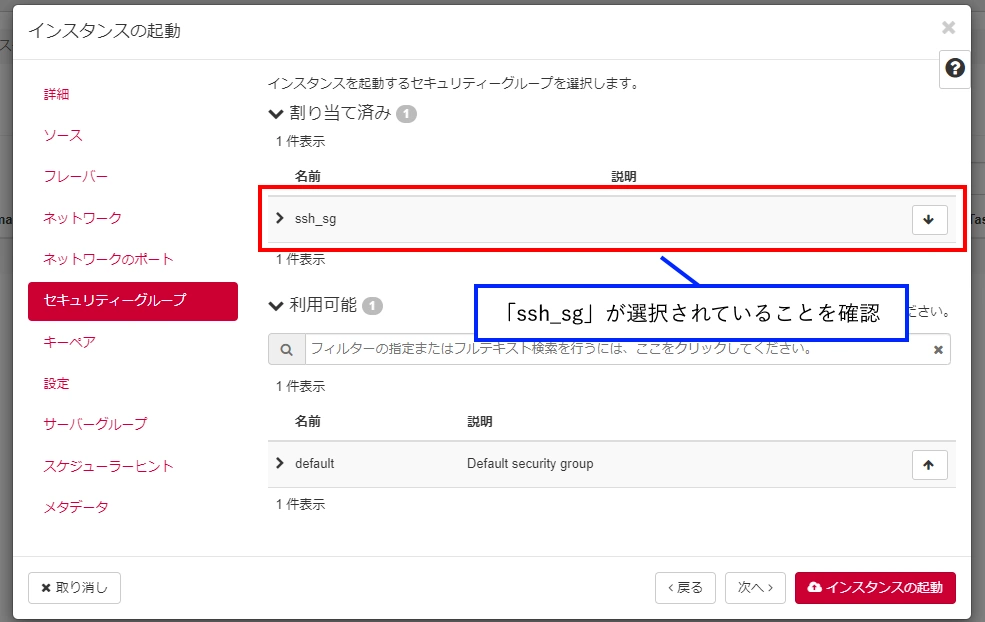985x622 pixels.
Task: Focus the security group filter text field
Action: point(615,349)
